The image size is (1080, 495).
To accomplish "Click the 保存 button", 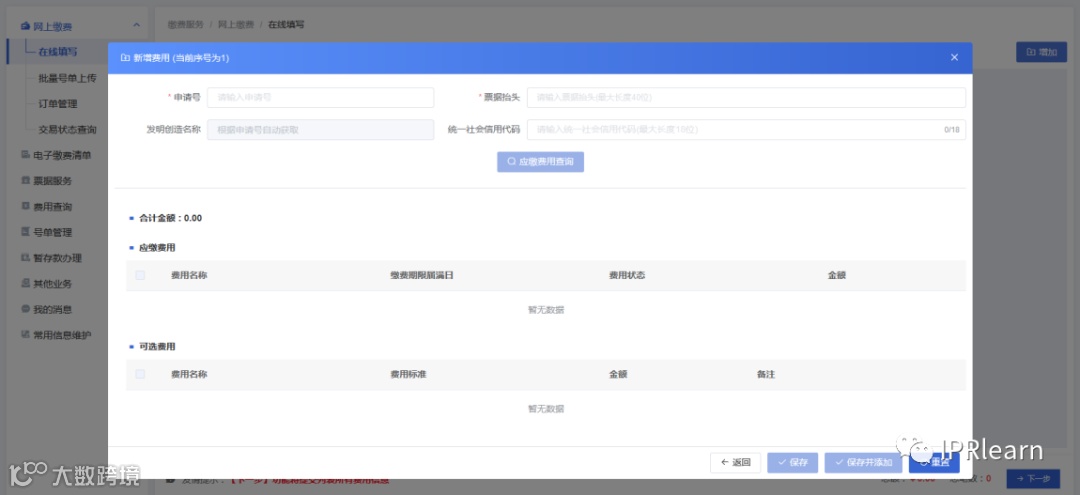I will click(792, 463).
